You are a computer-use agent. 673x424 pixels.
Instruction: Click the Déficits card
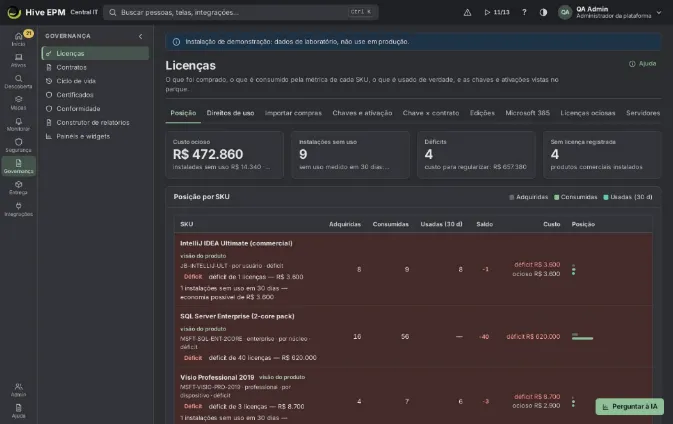pos(476,155)
